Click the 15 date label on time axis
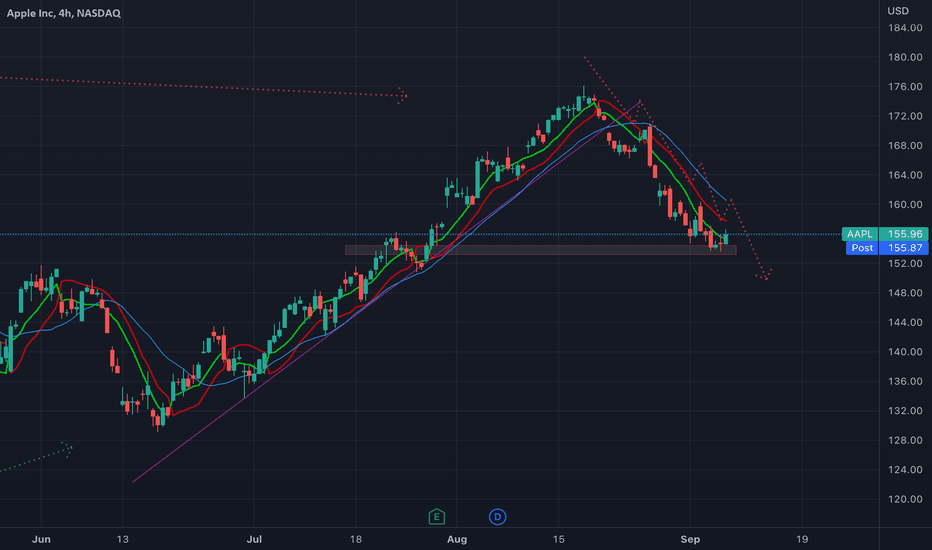 558,539
